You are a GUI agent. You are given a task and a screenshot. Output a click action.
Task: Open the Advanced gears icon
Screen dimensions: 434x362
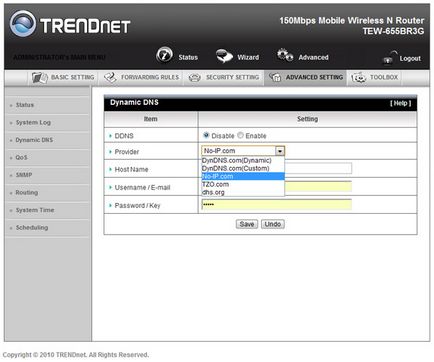click(x=285, y=55)
